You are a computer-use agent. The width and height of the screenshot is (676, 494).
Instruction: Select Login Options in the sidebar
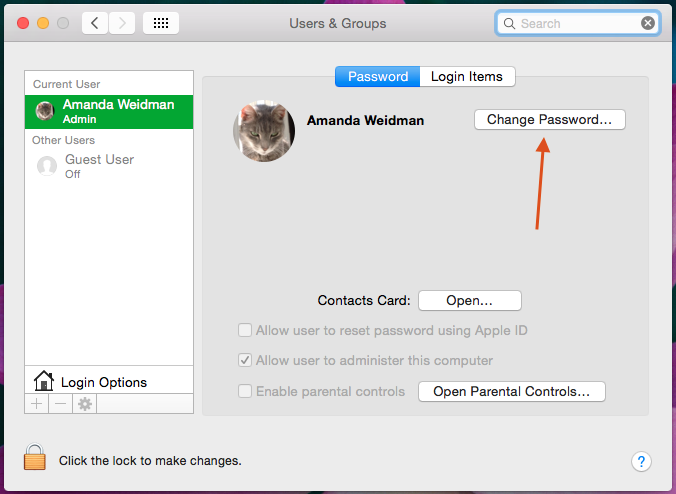pyautogui.click(x=109, y=380)
